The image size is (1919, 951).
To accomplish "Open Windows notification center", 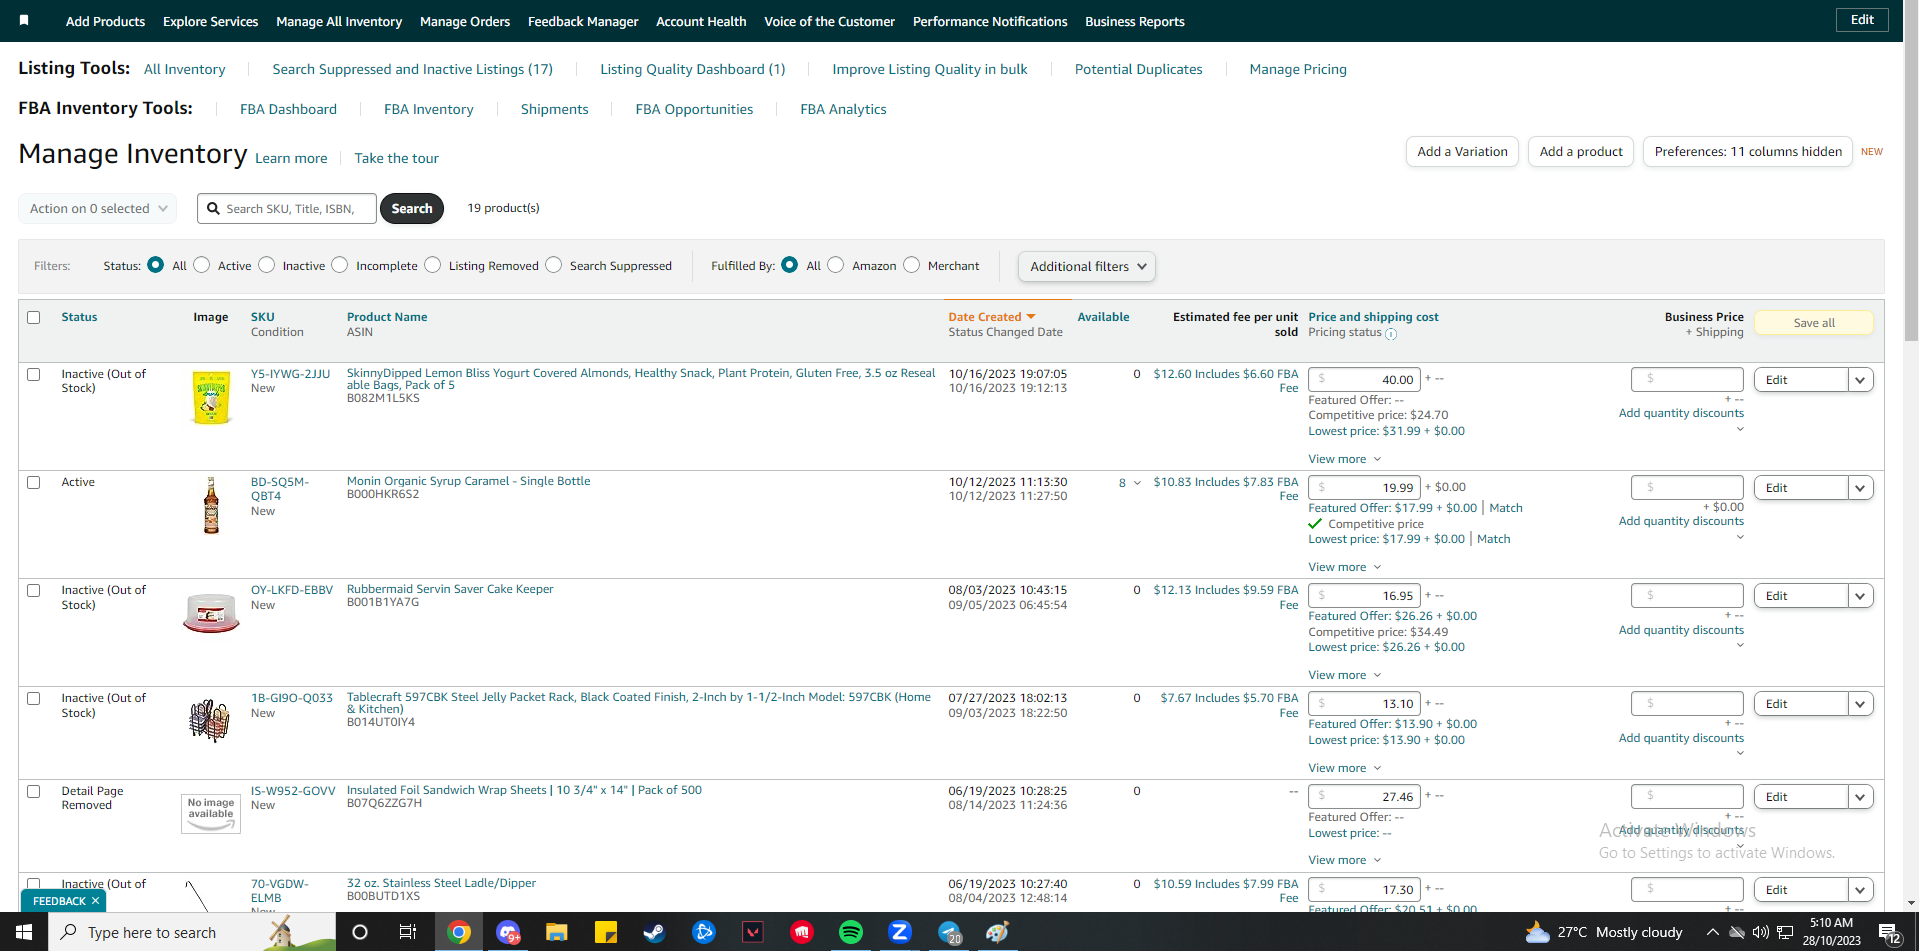I will 1890,933.
